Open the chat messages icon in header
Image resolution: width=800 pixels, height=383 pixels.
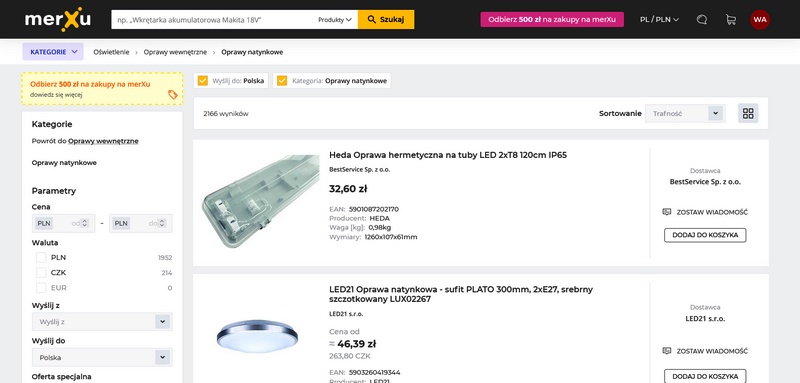(x=702, y=20)
